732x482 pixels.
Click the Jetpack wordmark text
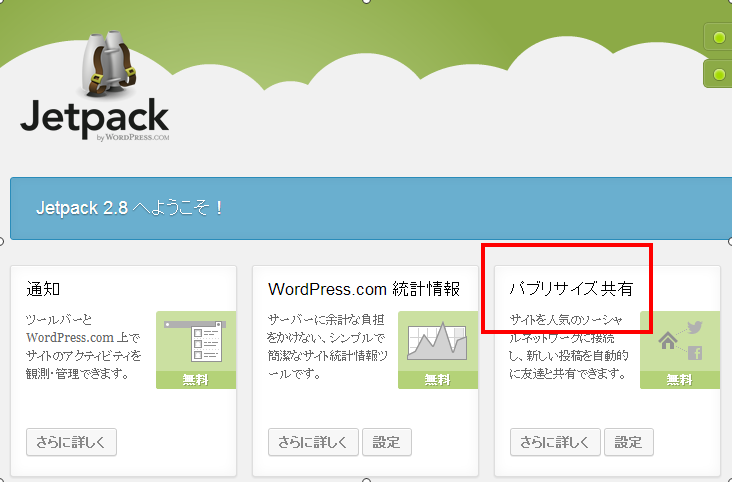94,118
